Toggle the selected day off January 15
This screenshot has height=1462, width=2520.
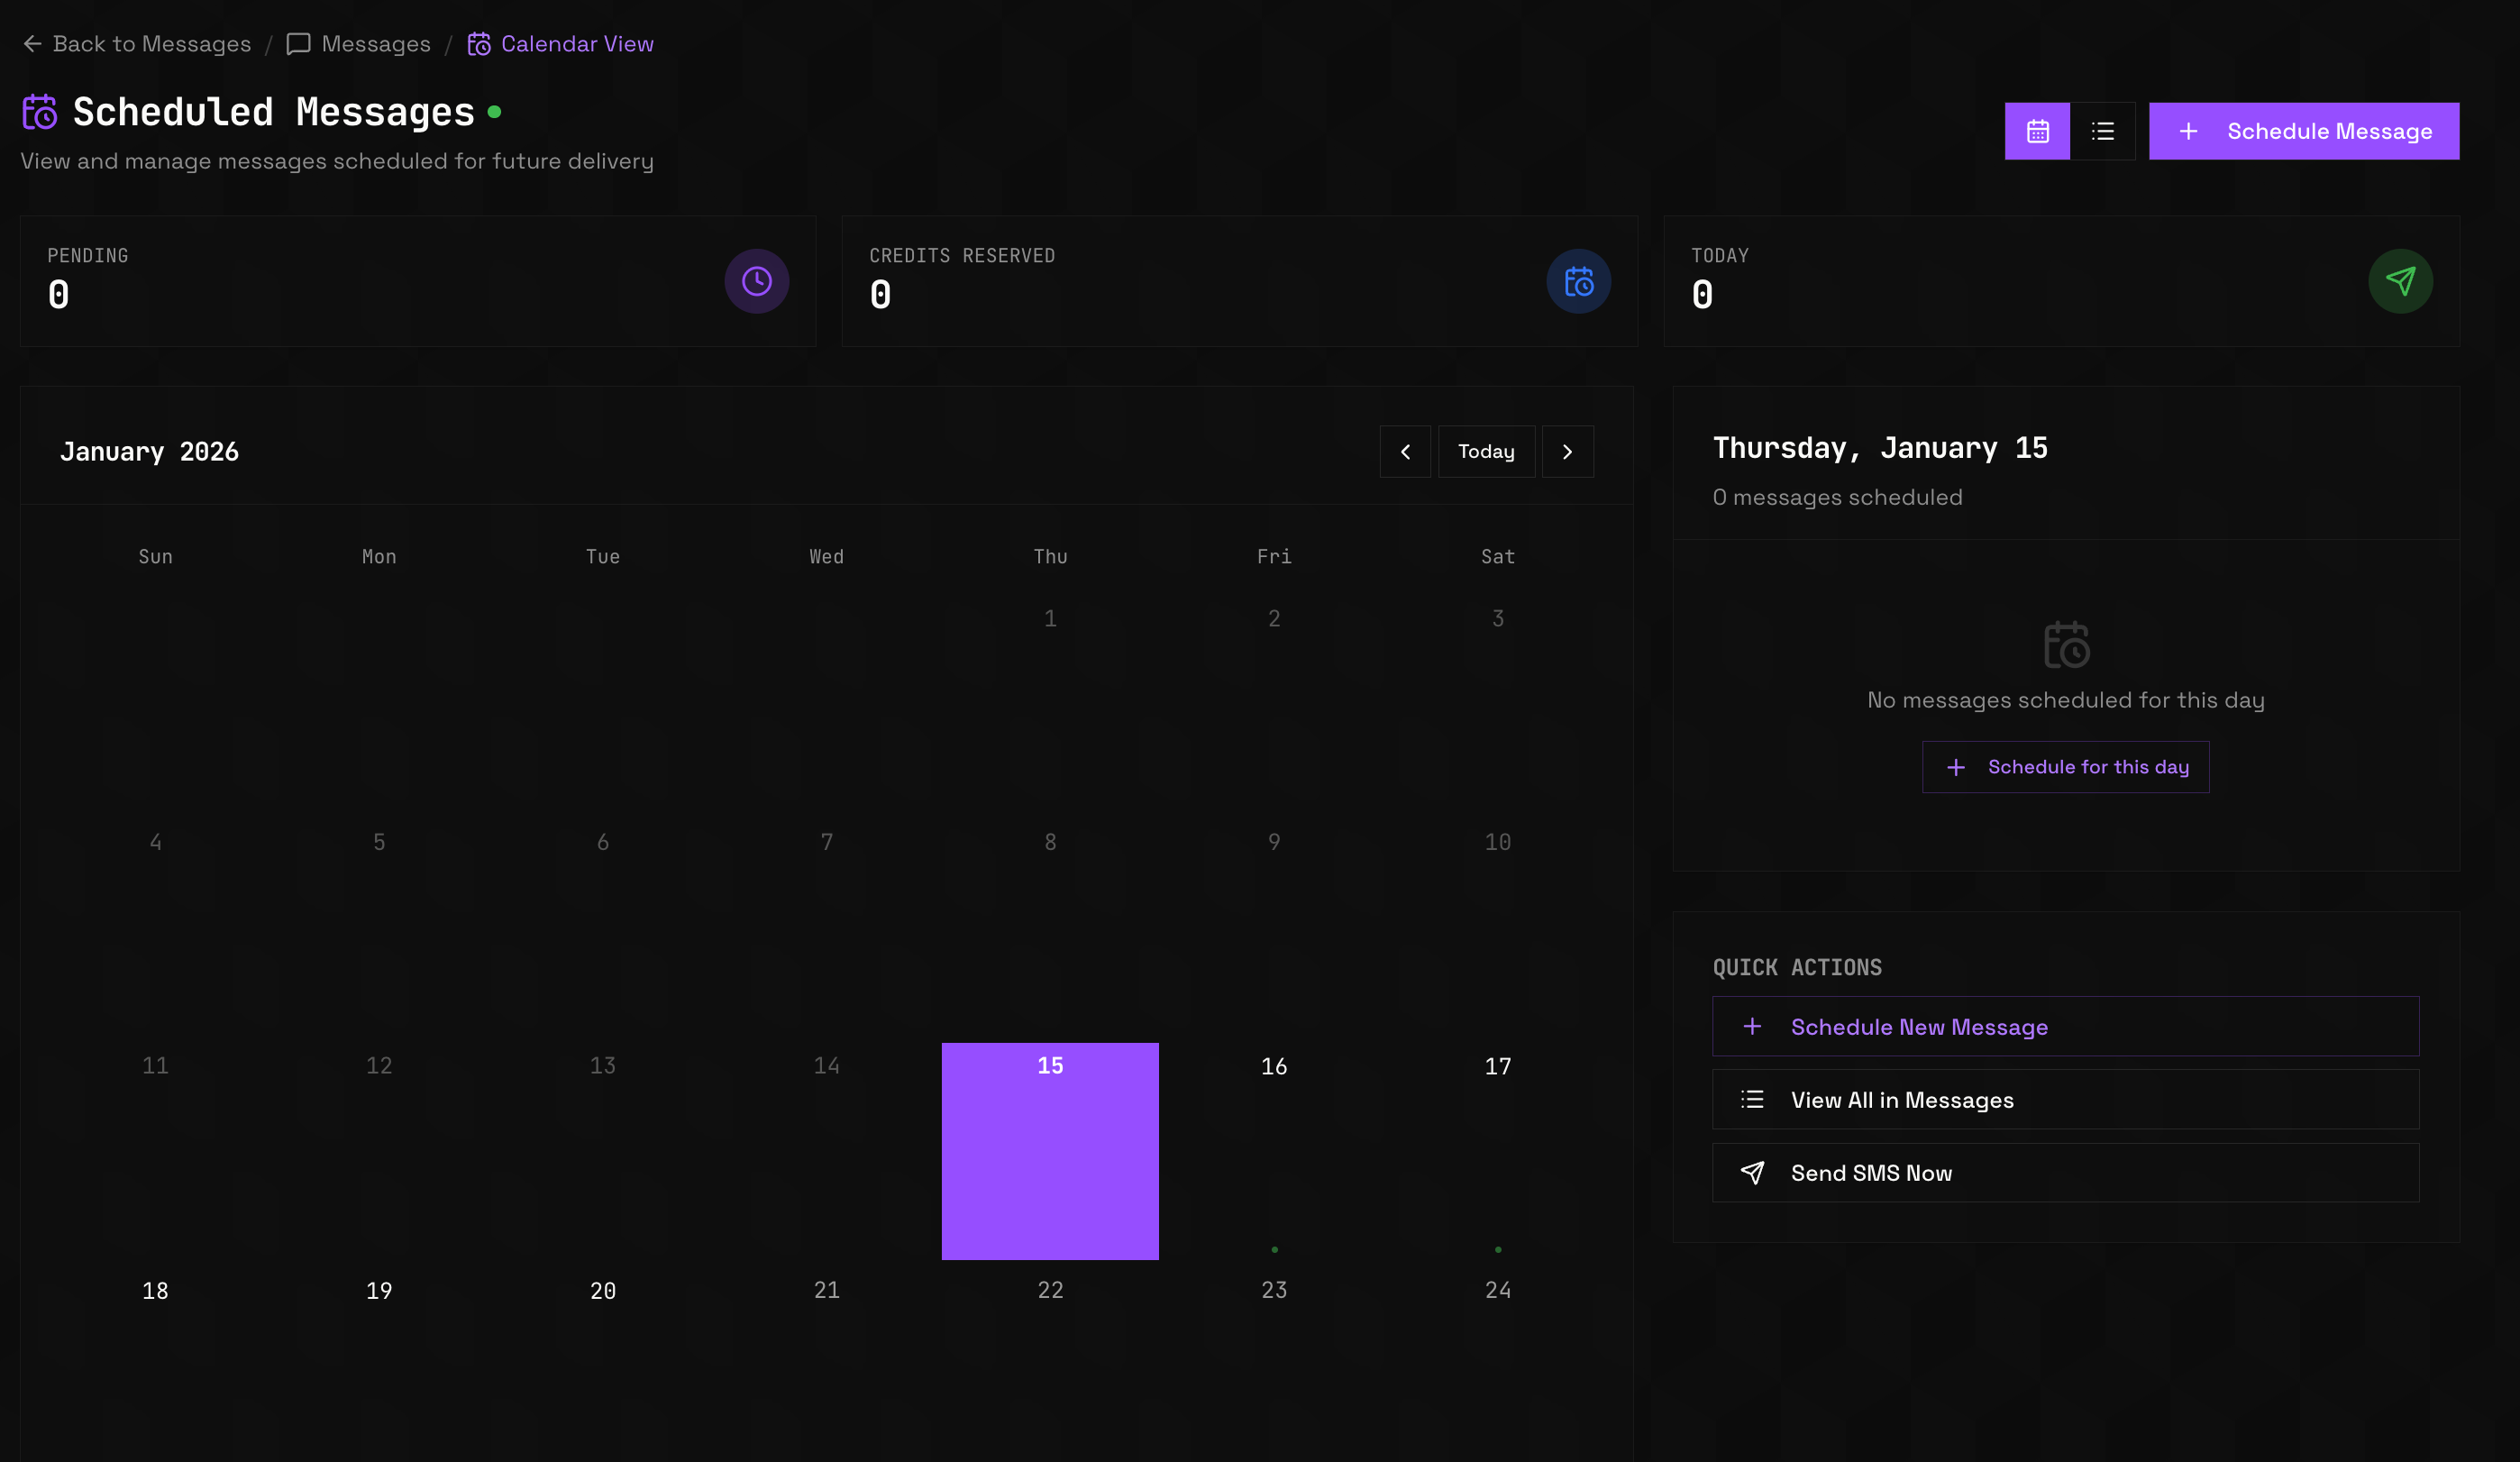point(1049,1150)
